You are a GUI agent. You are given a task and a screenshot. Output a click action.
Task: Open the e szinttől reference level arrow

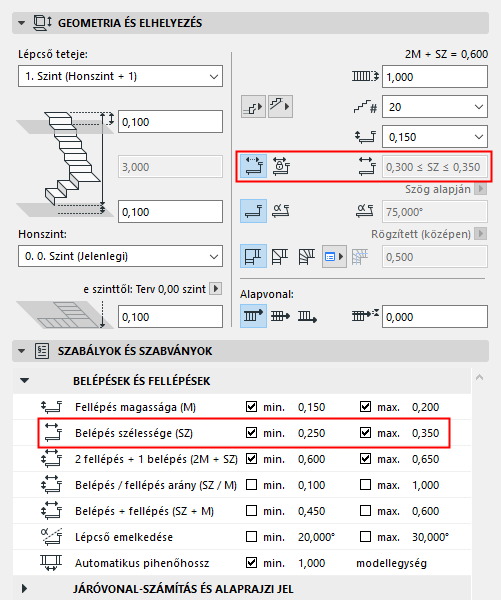tap(216, 289)
